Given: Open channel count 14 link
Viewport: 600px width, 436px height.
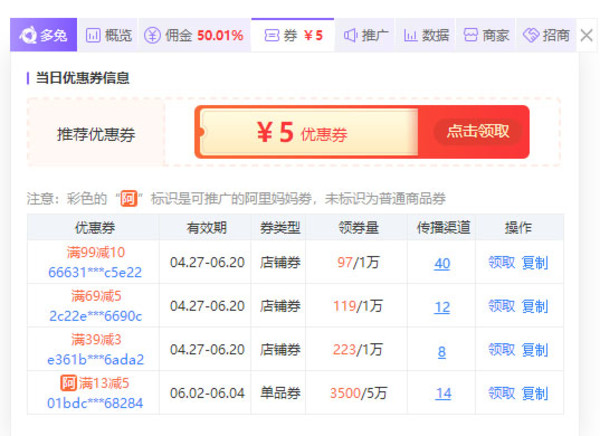Looking at the screenshot, I should click(x=443, y=394).
